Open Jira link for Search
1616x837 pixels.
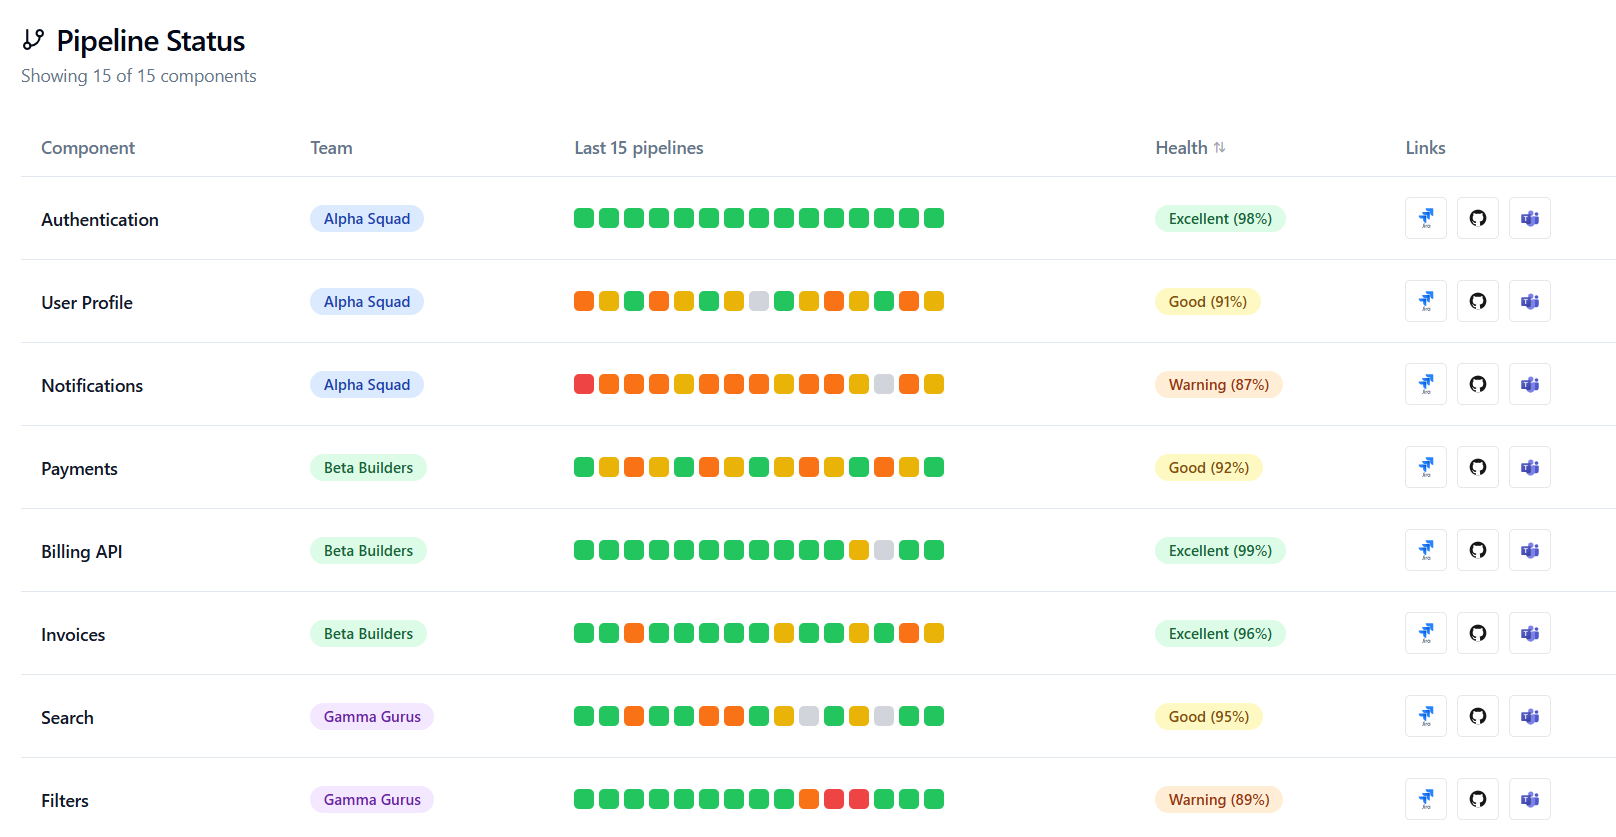(1426, 716)
